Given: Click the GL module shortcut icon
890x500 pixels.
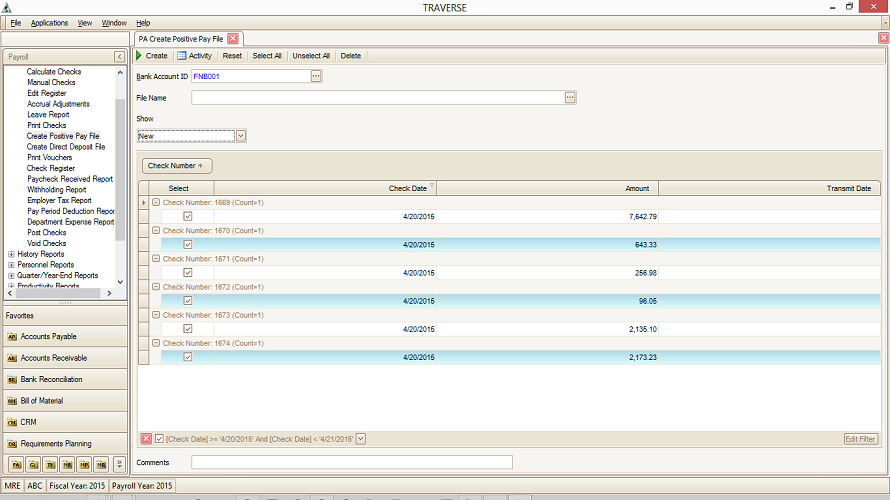Looking at the screenshot, I should (x=33, y=464).
